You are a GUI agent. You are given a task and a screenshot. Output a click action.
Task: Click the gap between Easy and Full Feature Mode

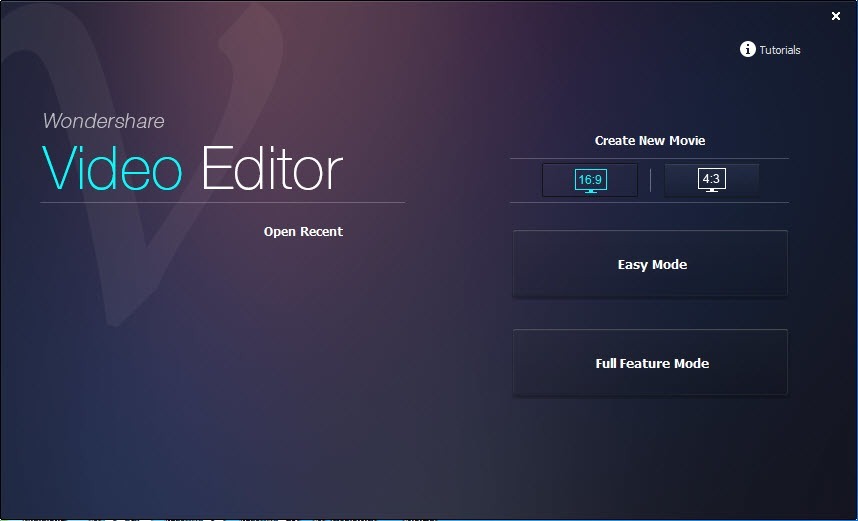tap(650, 314)
